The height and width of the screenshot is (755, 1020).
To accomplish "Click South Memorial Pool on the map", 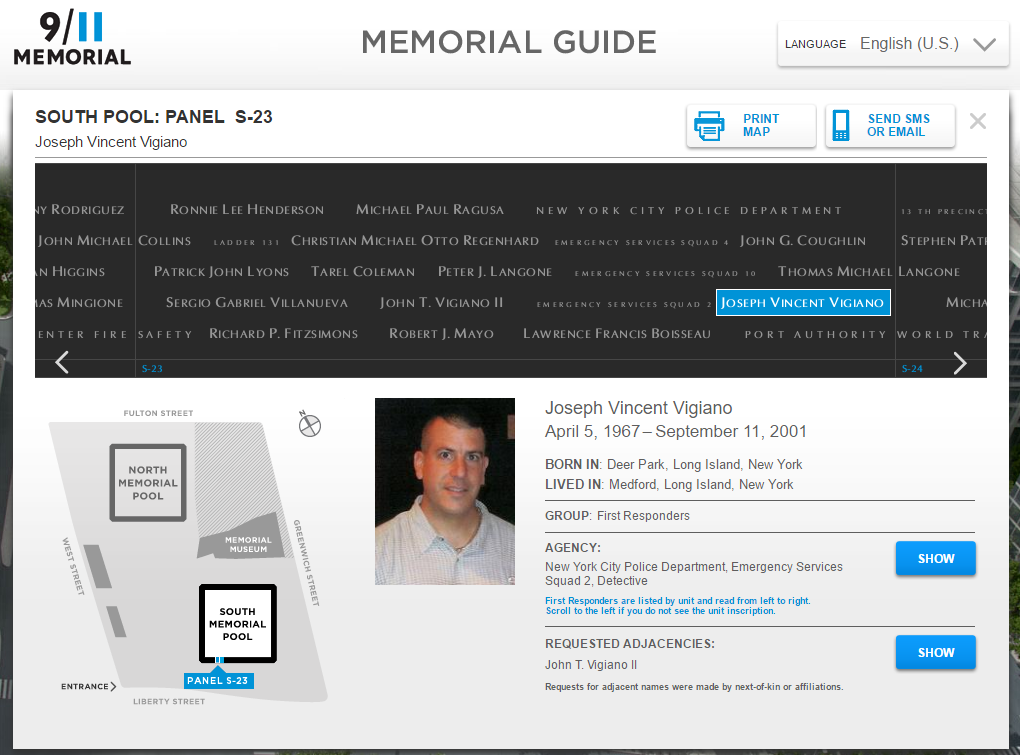I will click(x=237, y=623).
